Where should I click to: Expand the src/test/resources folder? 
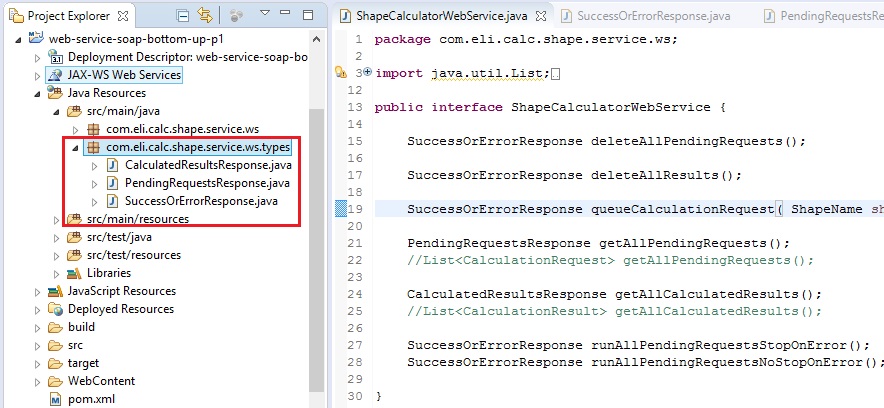click(x=56, y=255)
